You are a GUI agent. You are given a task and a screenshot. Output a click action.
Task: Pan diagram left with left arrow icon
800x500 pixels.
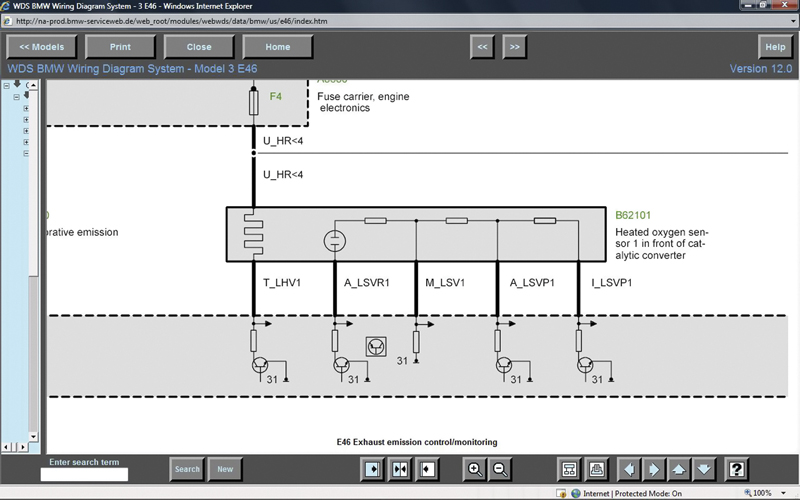(x=629, y=469)
